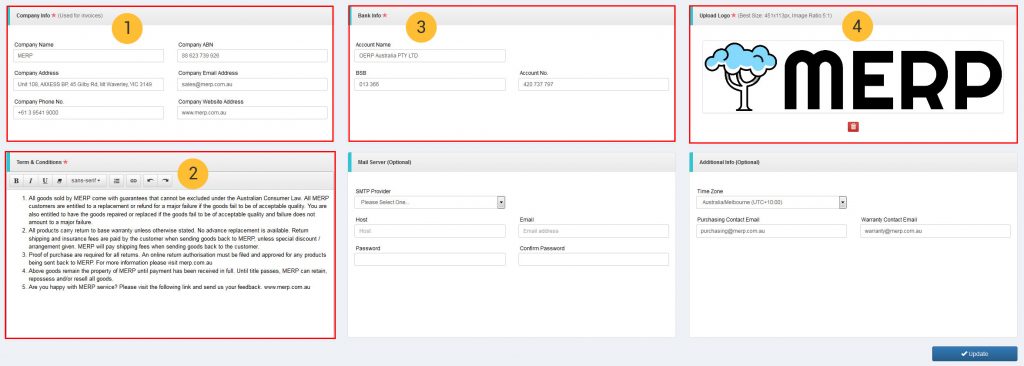
Task: Delete the uploaded logo with trash icon
Action: 853,126
